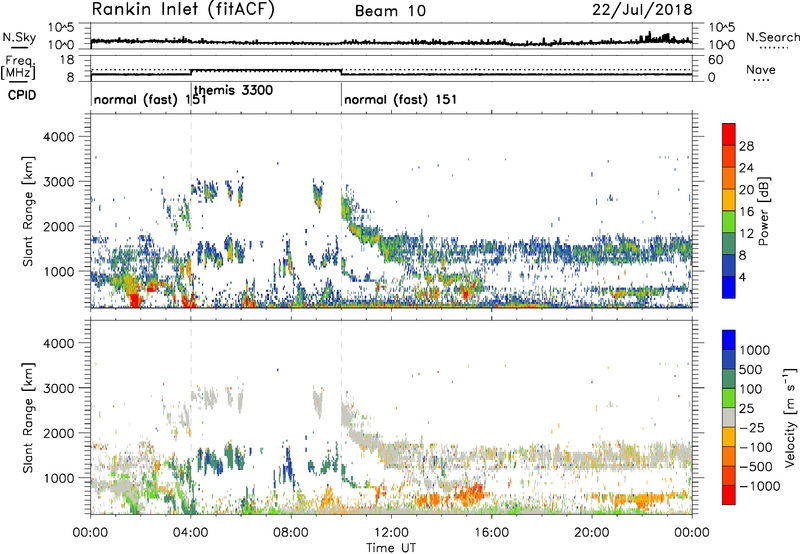Click the 'Time UT' axis title
This screenshot has height=554, width=800.
[x=391, y=548]
